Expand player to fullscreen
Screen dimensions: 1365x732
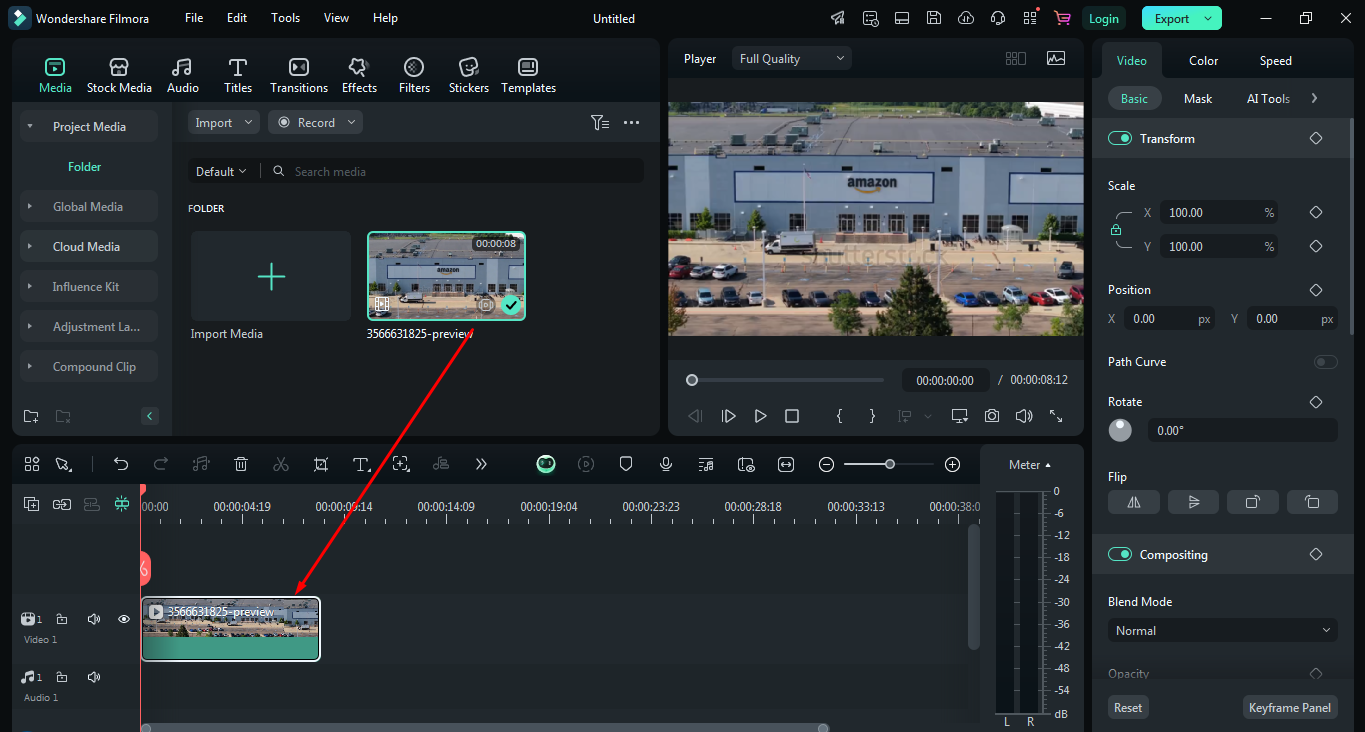point(1056,416)
